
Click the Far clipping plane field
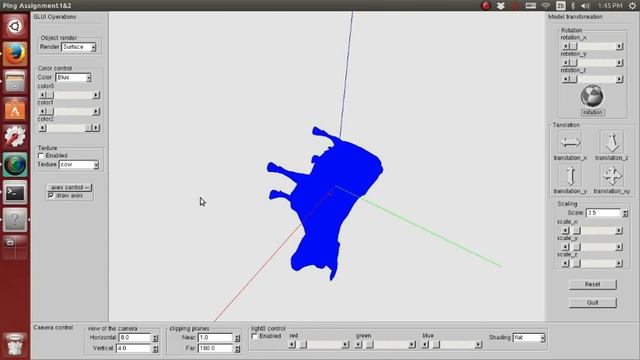click(x=216, y=349)
